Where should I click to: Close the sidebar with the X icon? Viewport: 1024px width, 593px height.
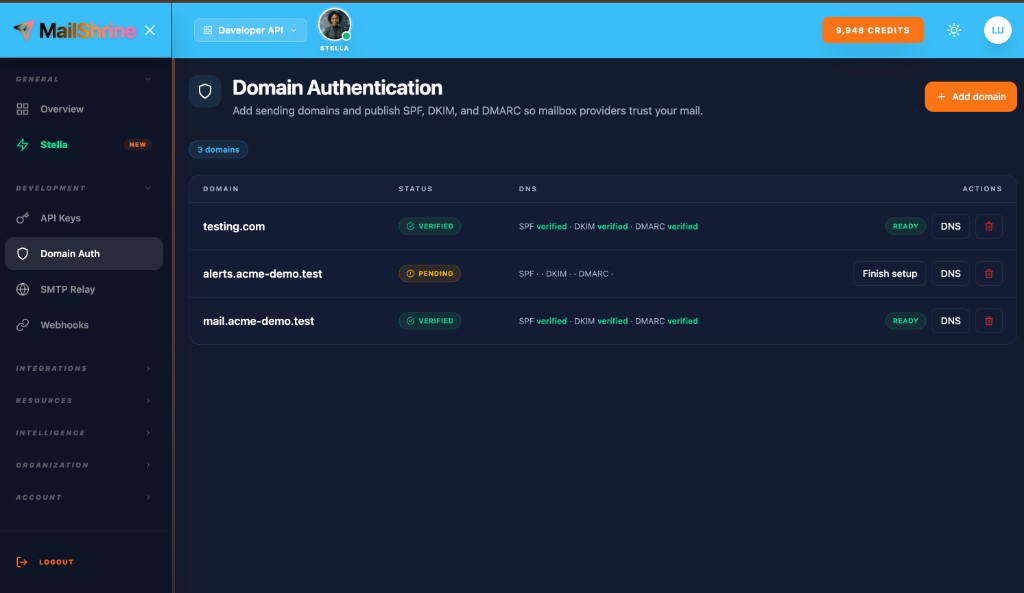(150, 30)
